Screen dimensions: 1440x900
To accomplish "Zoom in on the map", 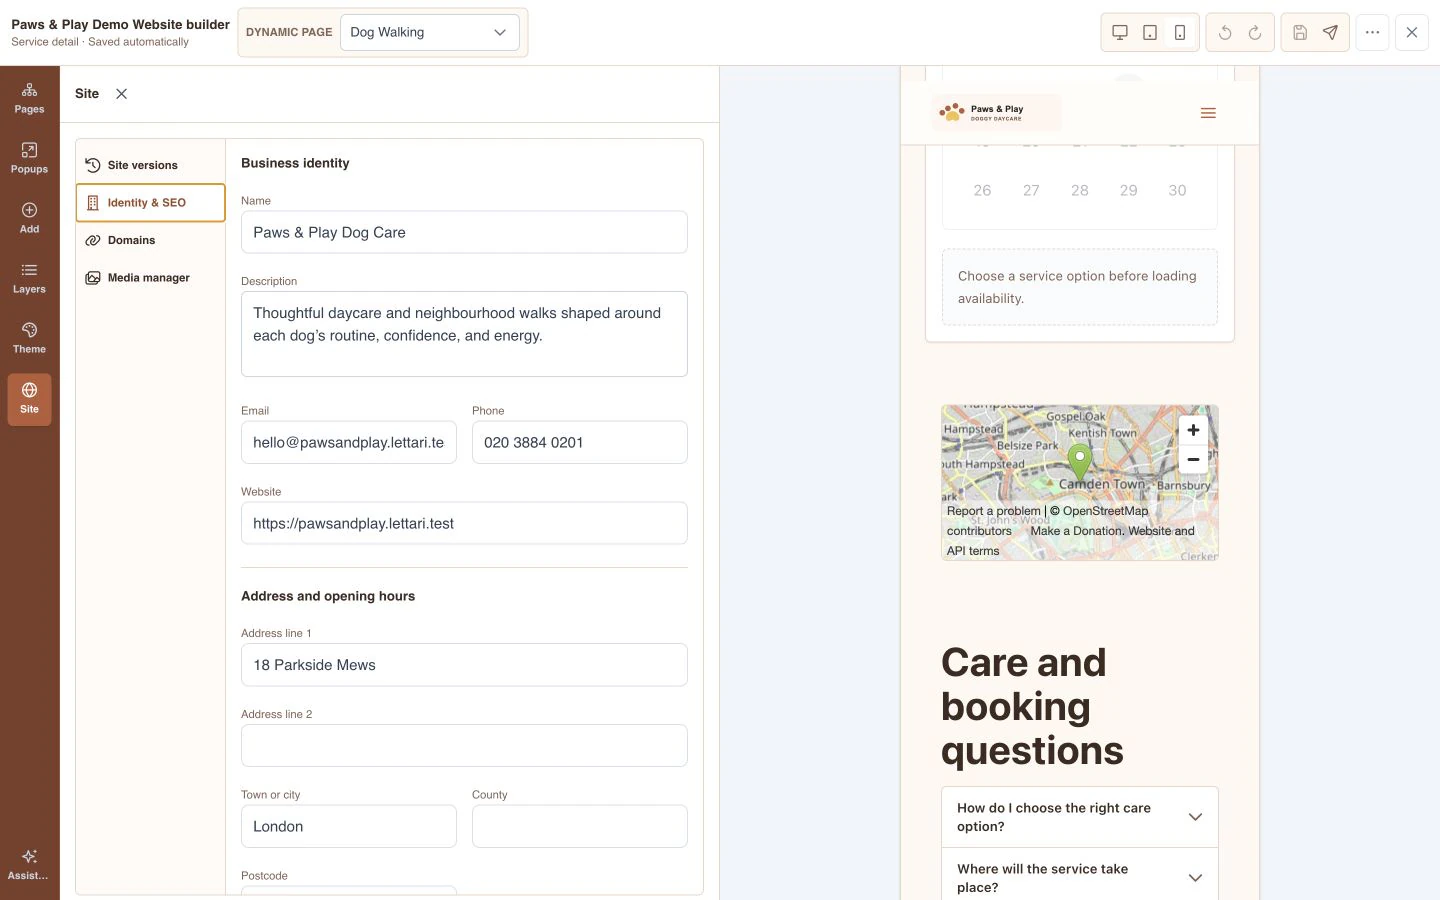I will tap(1193, 430).
